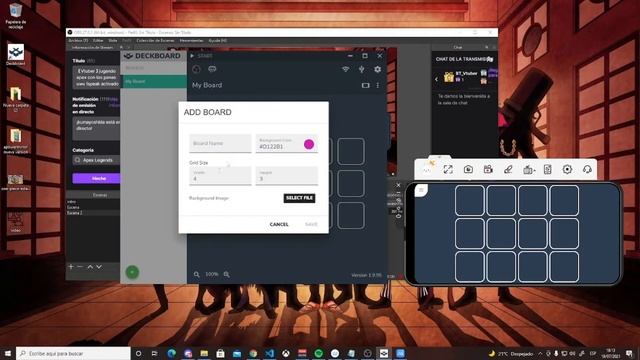Open Deckboard desktop shortcut icon
The width and height of the screenshot is (640, 360).
16,55
